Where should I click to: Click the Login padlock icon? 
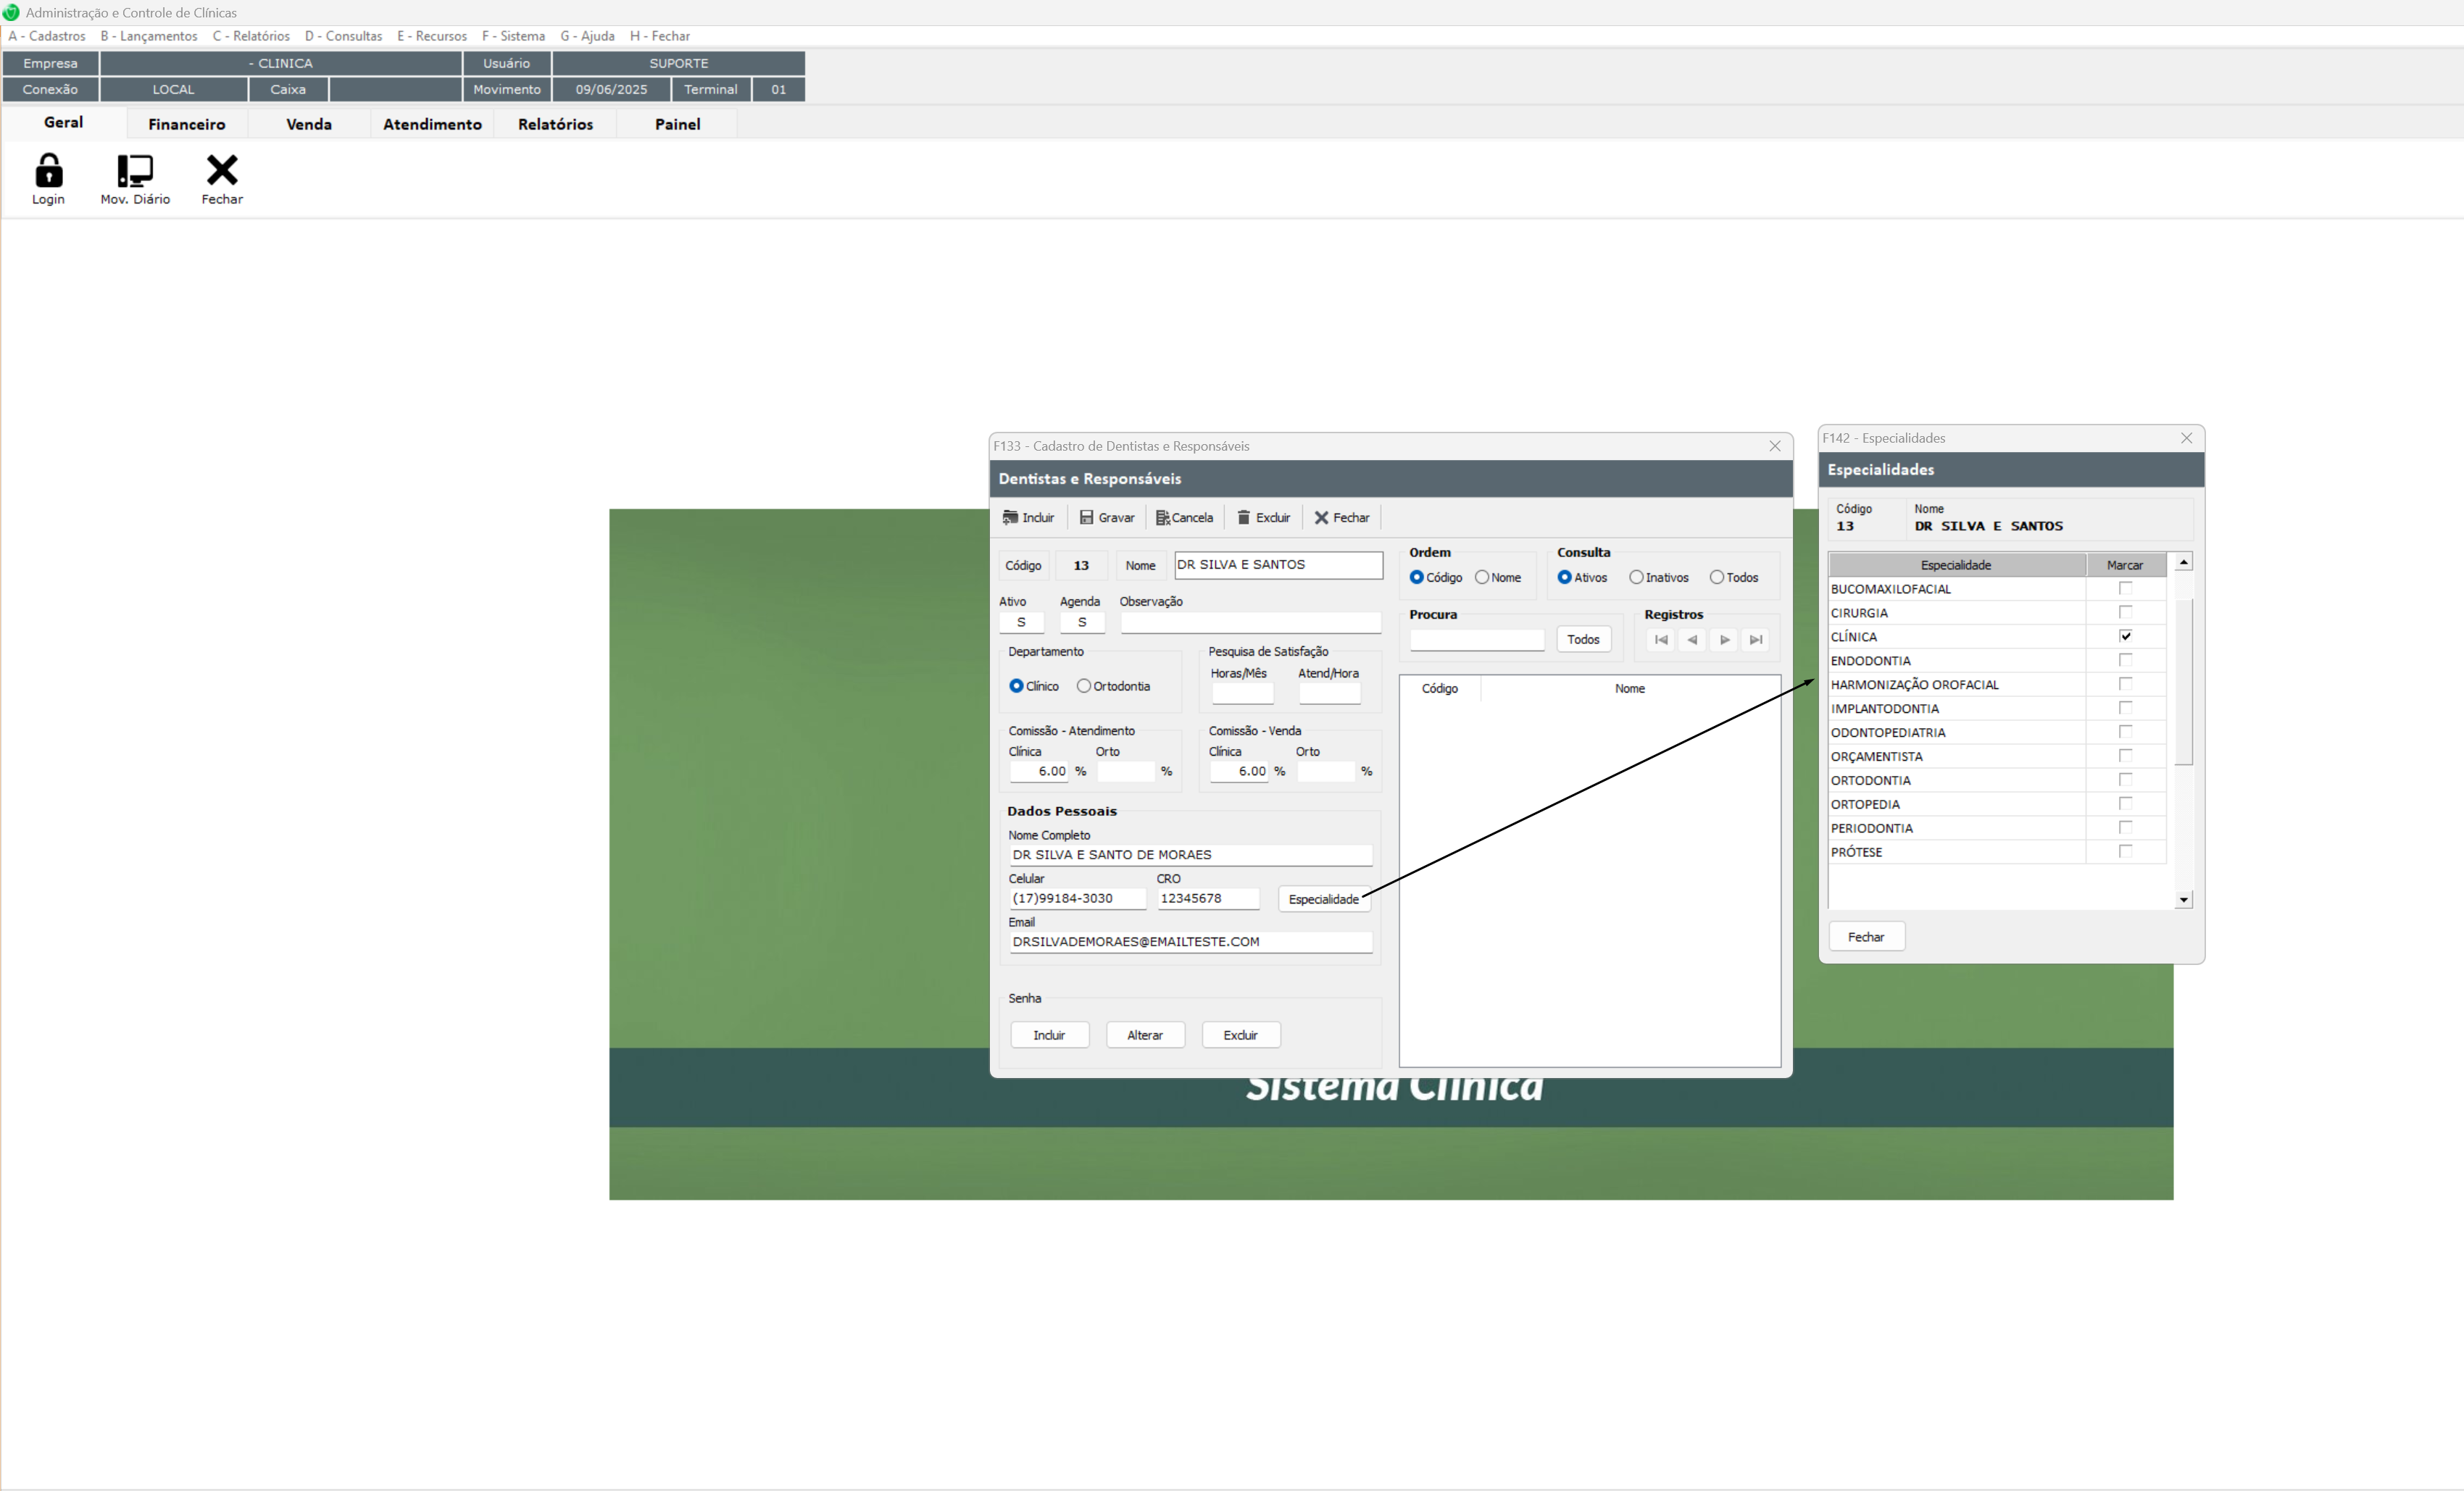pyautogui.click(x=48, y=171)
